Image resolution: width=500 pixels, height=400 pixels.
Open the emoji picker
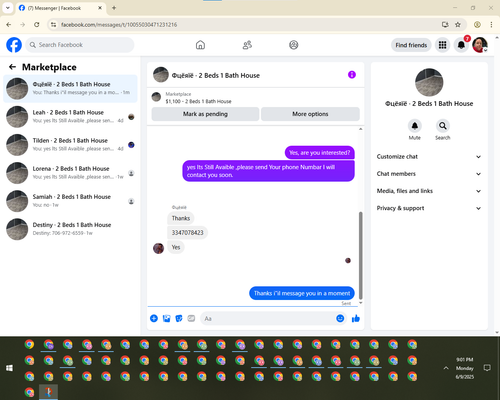340,318
